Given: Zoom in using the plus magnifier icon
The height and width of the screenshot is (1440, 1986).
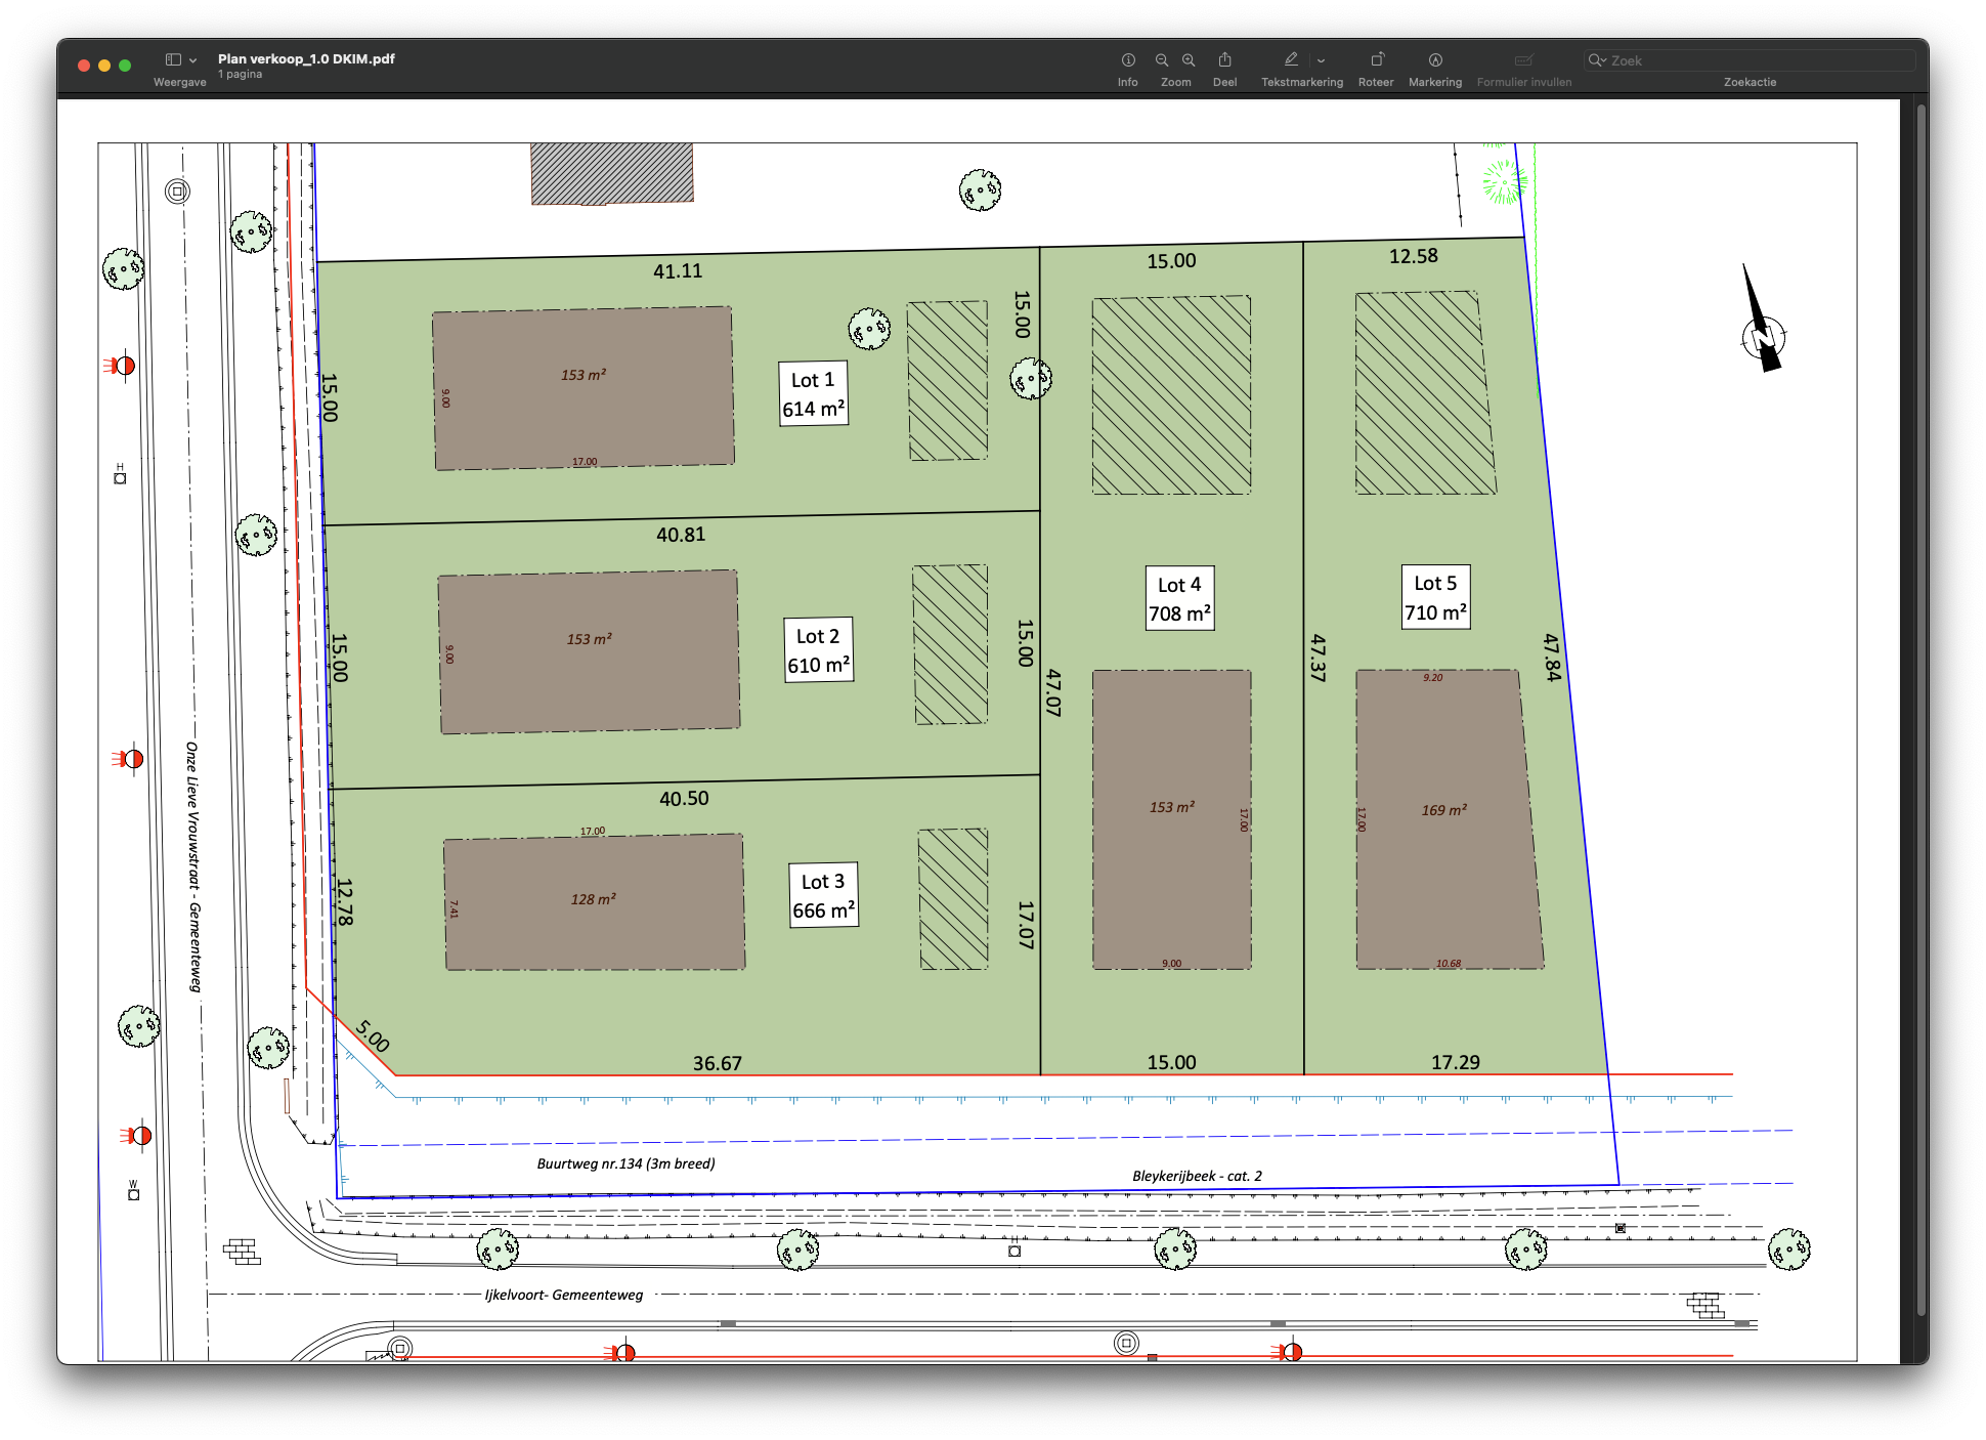Looking at the screenshot, I should point(1188,60).
